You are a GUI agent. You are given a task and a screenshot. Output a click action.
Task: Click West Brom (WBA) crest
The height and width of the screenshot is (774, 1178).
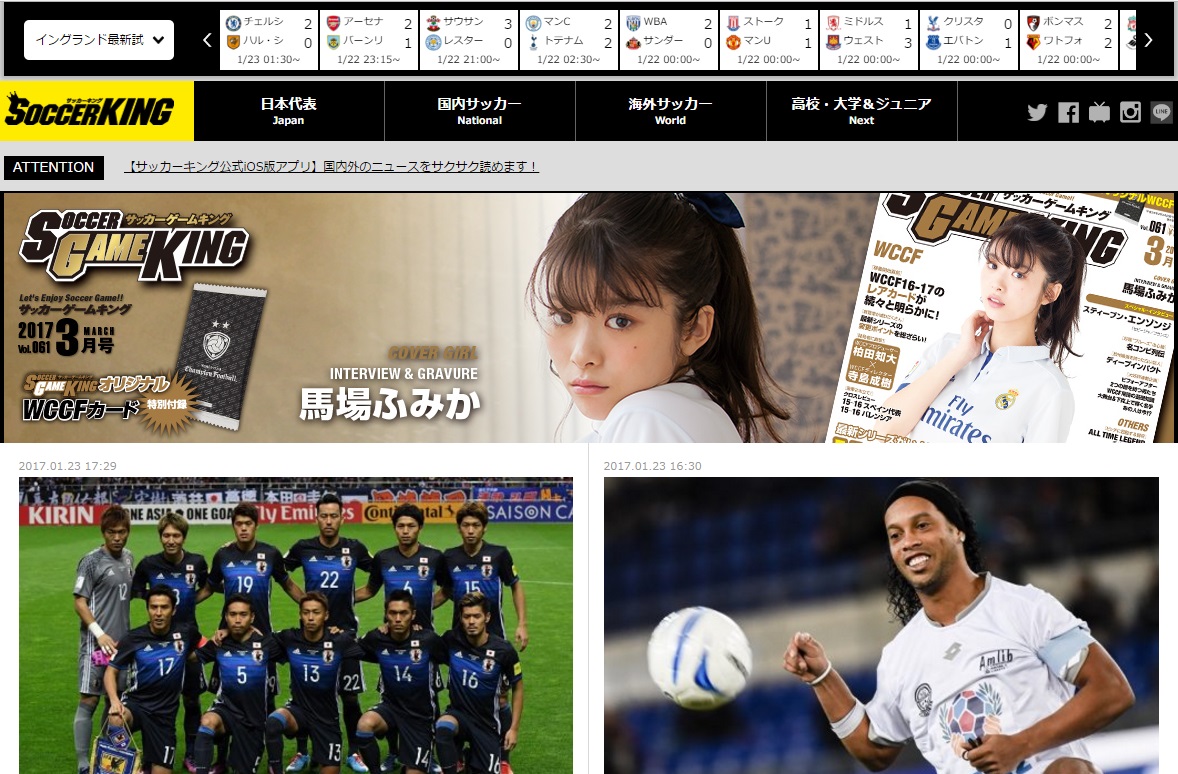(633, 23)
